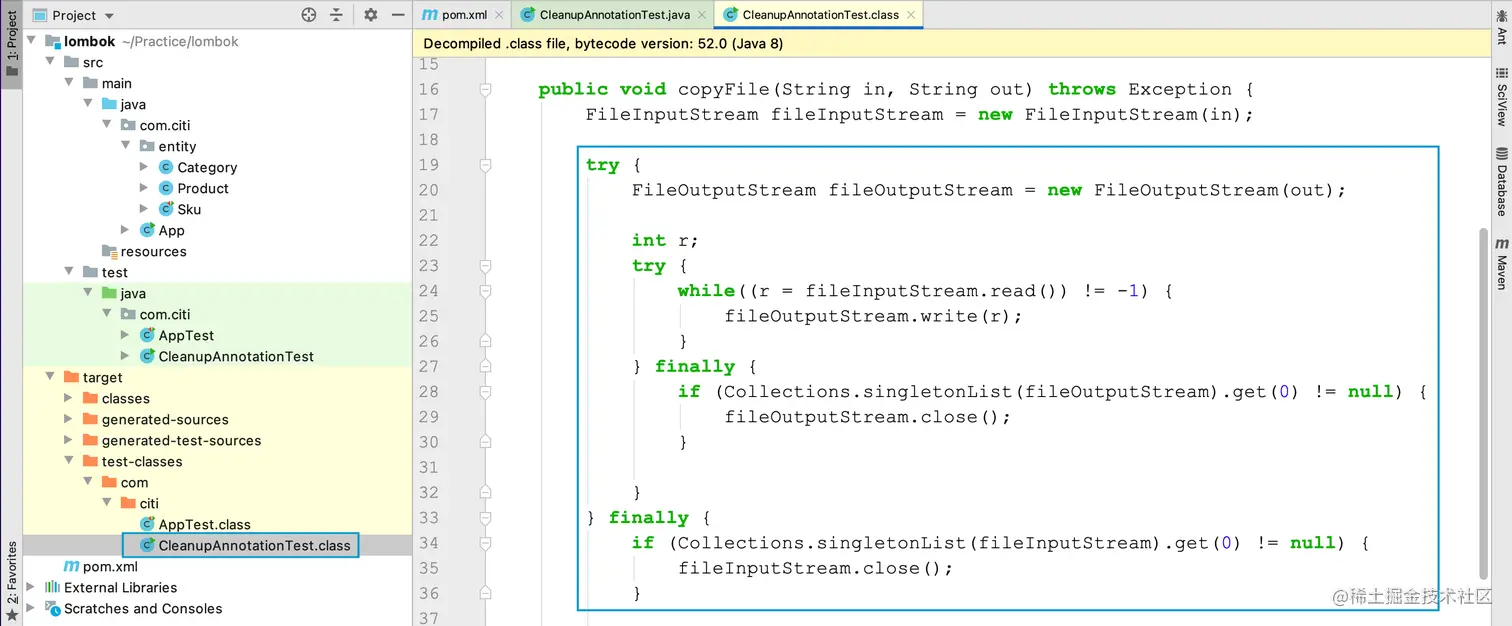Open the Maven tool window

click(x=1501, y=263)
